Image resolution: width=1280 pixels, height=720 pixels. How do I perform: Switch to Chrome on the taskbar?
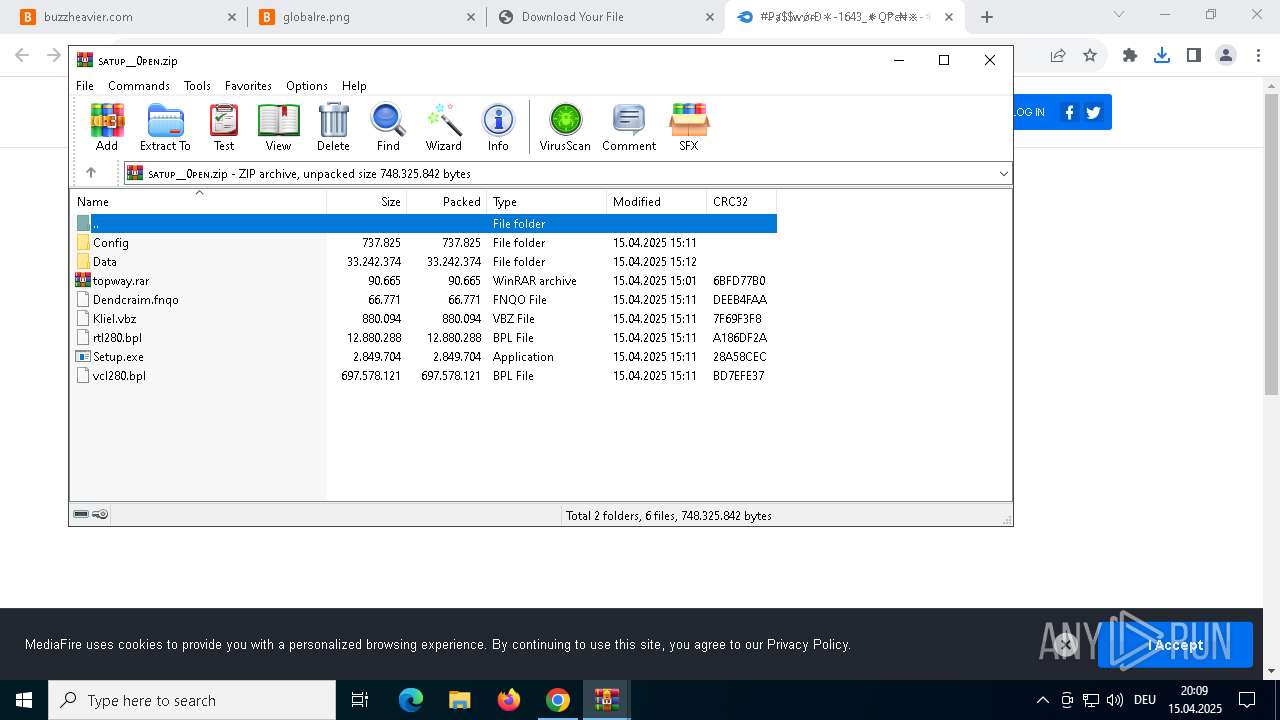click(x=558, y=700)
